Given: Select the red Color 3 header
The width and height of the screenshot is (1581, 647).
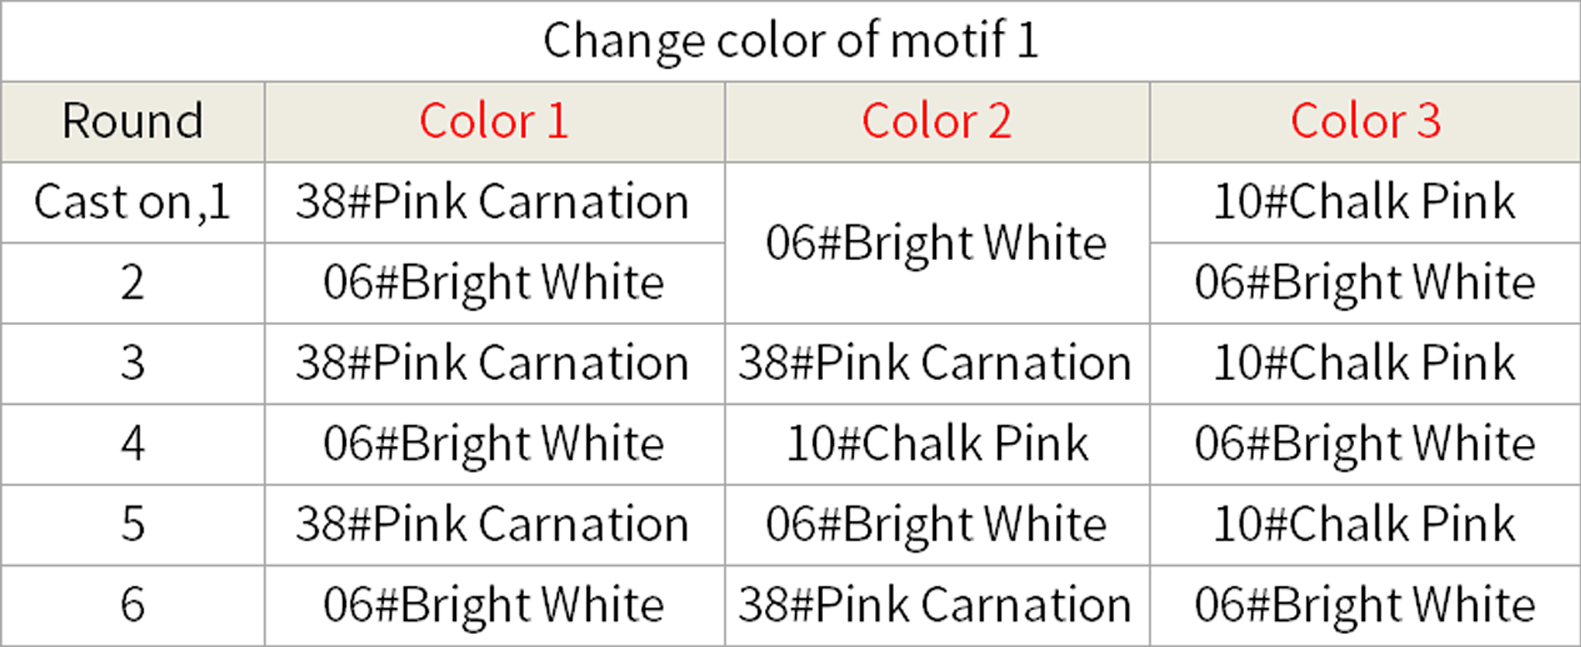Looking at the screenshot, I should 1365,122.
